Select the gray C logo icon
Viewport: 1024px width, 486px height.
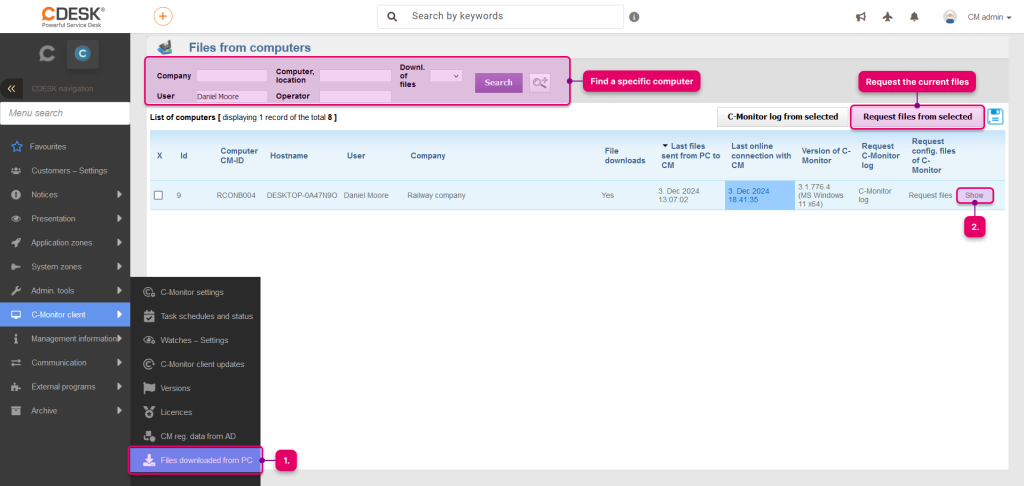[46, 54]
